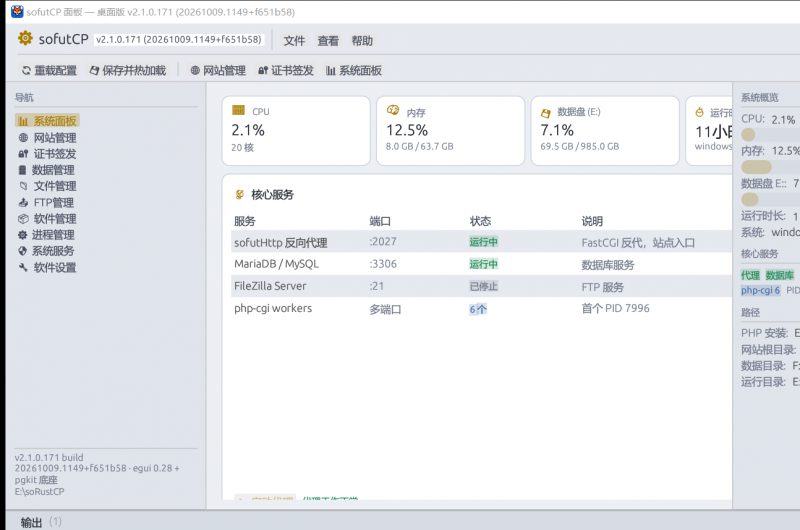Click the 运行中 status of sofutHttp
Viewport: 800px width, 530px height.
483,242
